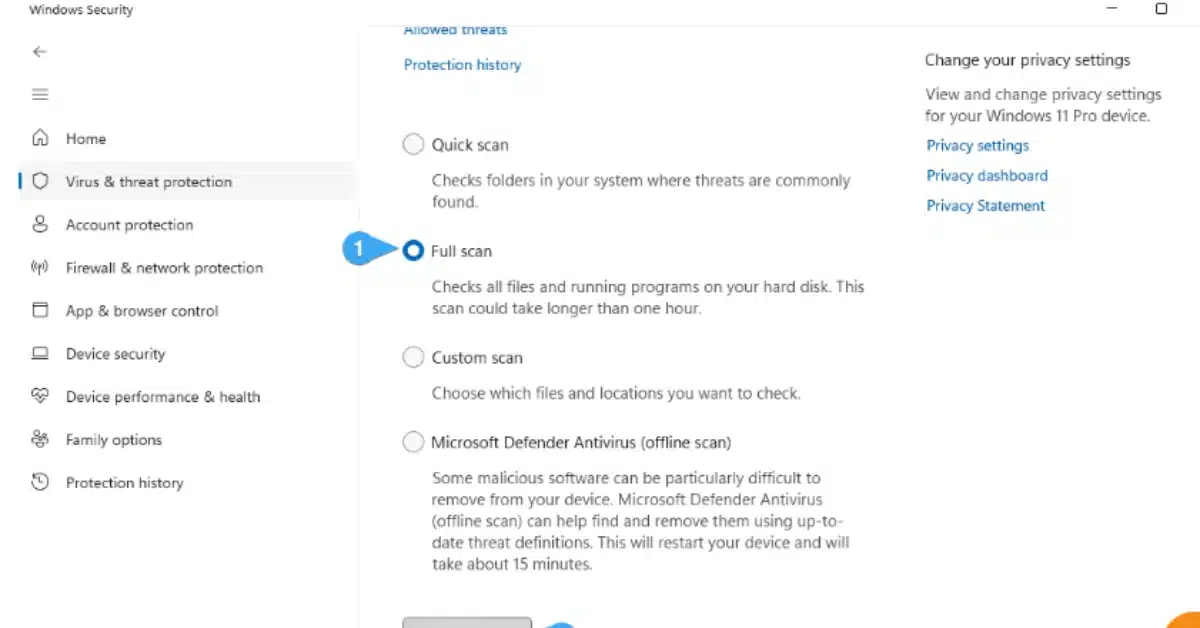
Task: Open the hamburger navigation menu
Action: pos(40,95)
